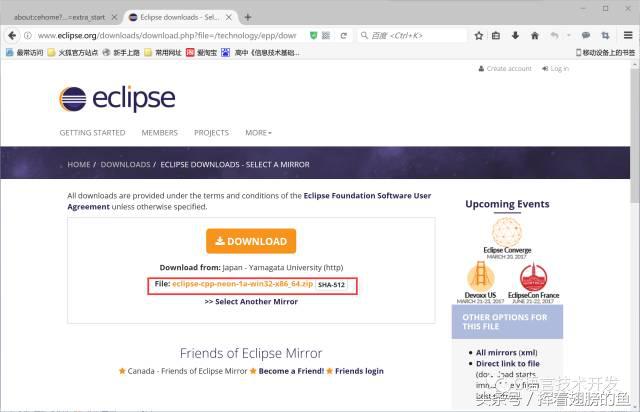Open Direct link to file
This screenshot has width=640, height=412.
pyautogui.click(x=508, y=363)
